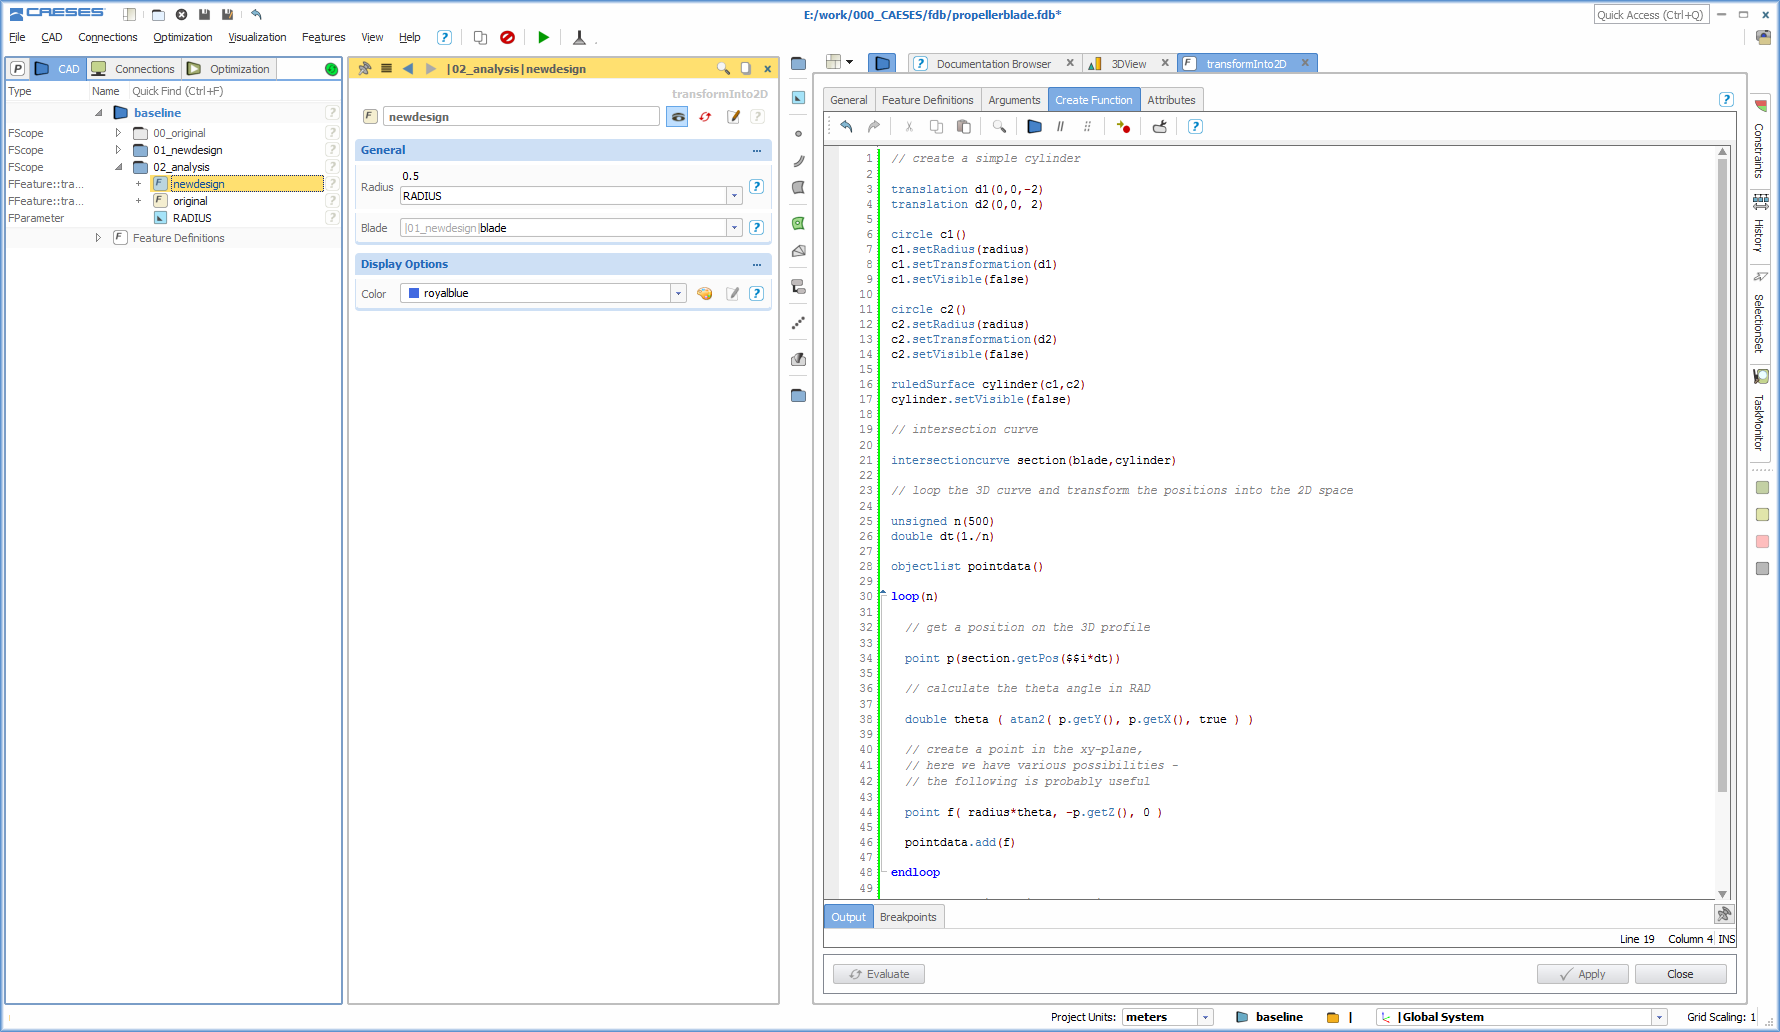Click the red stop/cancel icon in toolbar

tap(507, 37)
